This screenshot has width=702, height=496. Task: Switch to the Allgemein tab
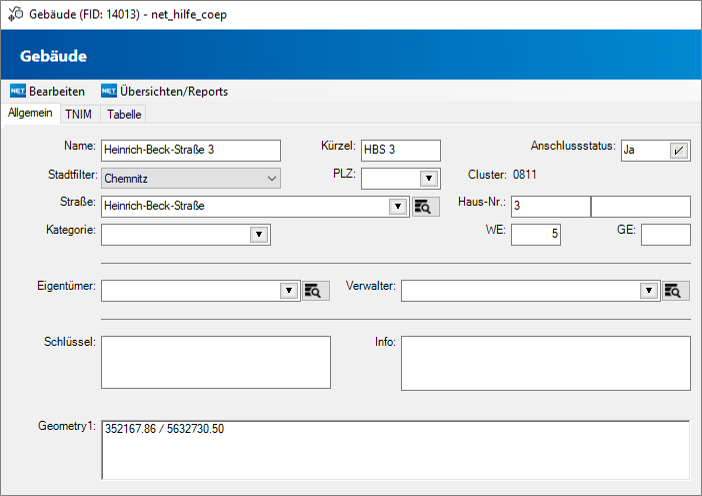30,113
